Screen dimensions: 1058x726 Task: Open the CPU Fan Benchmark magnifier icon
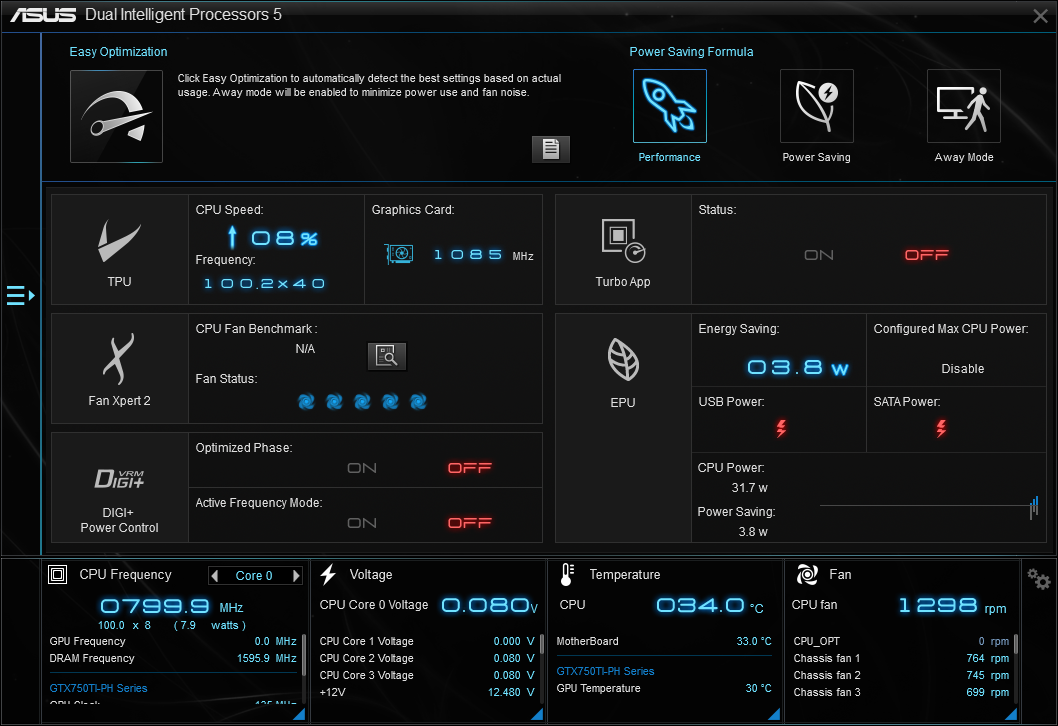387,356
